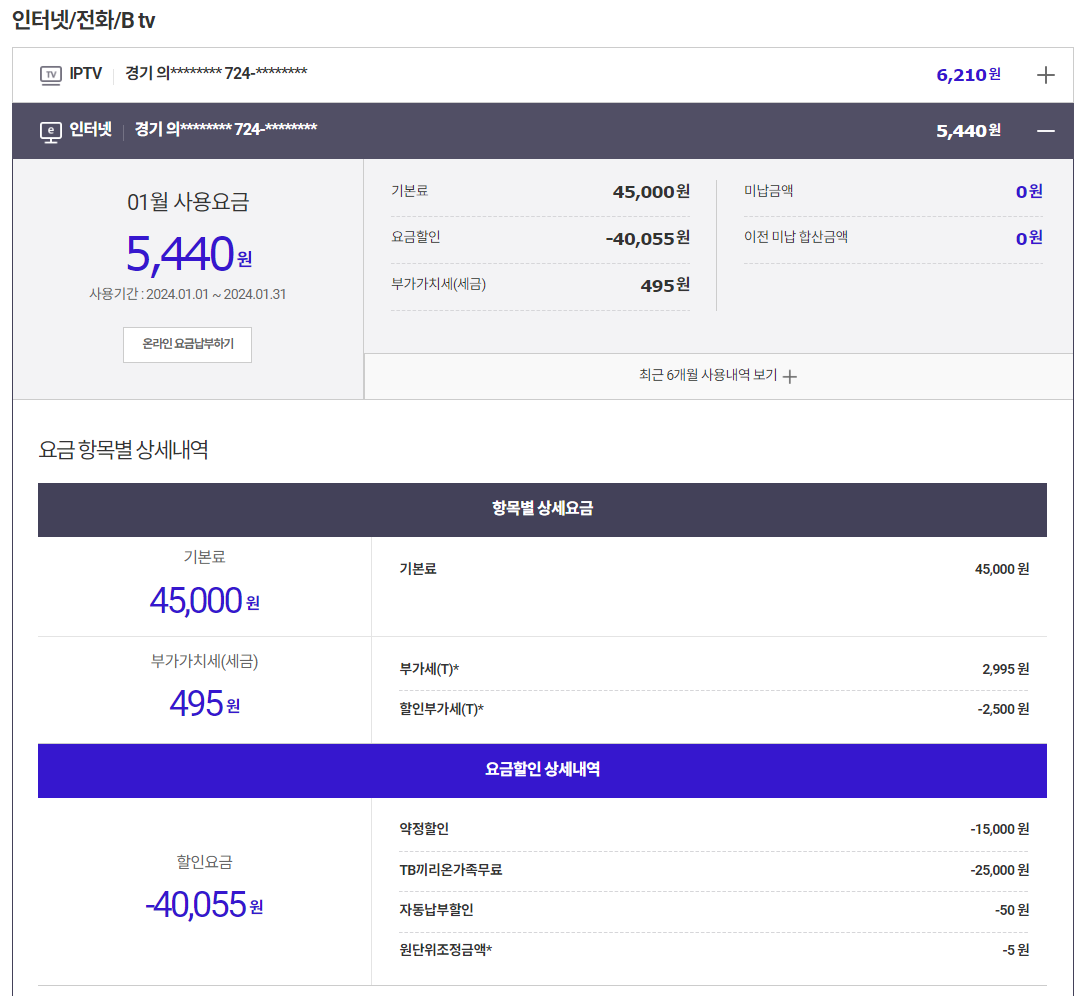This screenshot has width=1084, height=996.
Task: Click the 6,210원 amount in IPTV row
Action: tap(967, 75)
